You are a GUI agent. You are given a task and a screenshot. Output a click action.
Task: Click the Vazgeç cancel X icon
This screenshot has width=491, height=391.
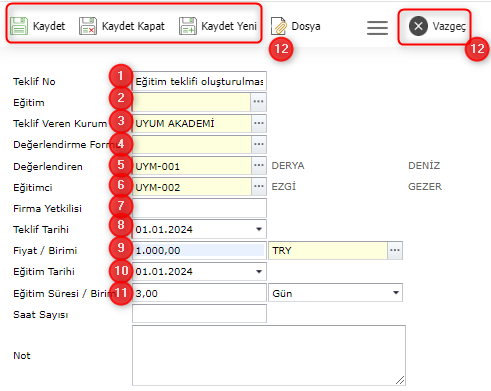coord(418,26)
